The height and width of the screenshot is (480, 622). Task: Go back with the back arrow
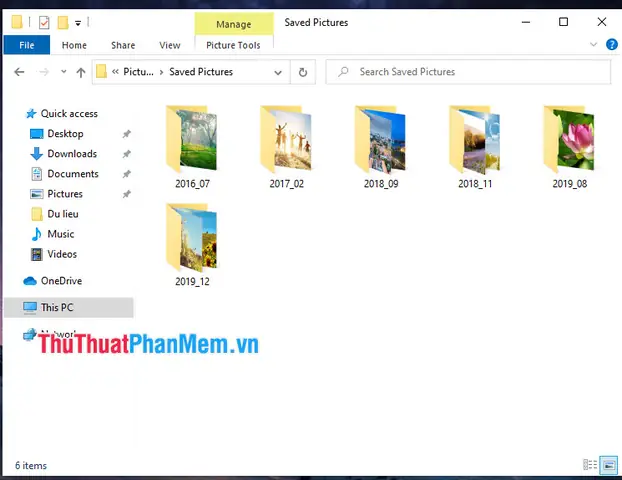click(19, 72)
